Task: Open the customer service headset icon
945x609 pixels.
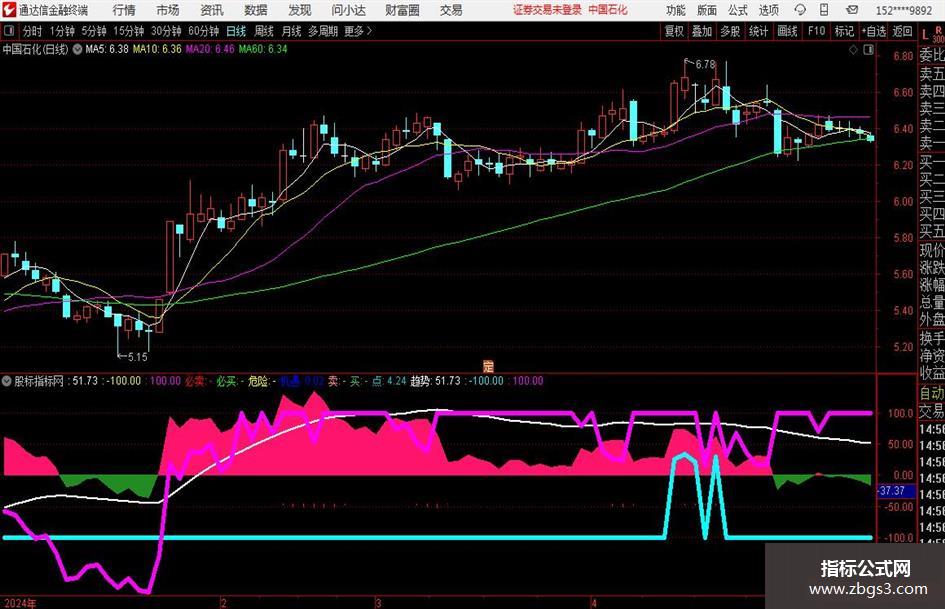Action: tap(800, 10)
